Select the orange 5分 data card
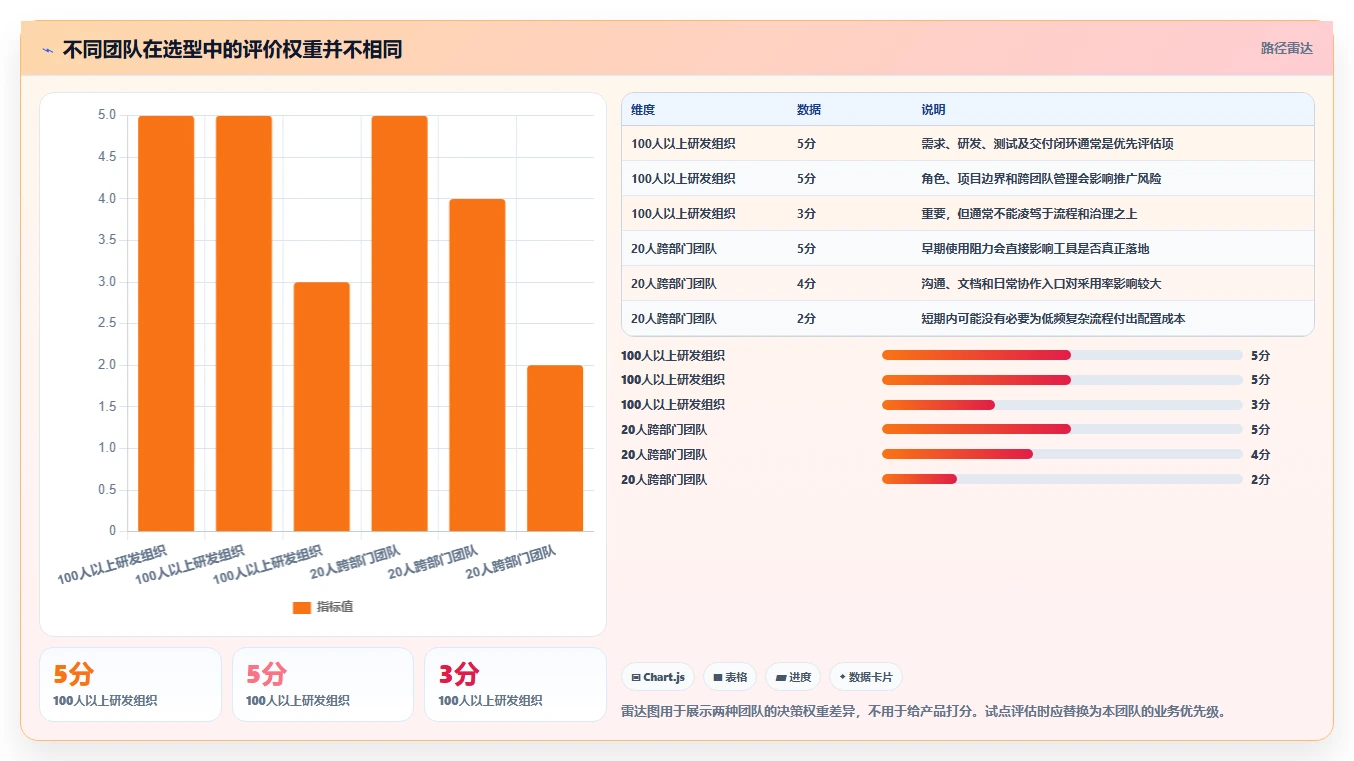This screenshot has height=761, width=1354. click(130, 684)
